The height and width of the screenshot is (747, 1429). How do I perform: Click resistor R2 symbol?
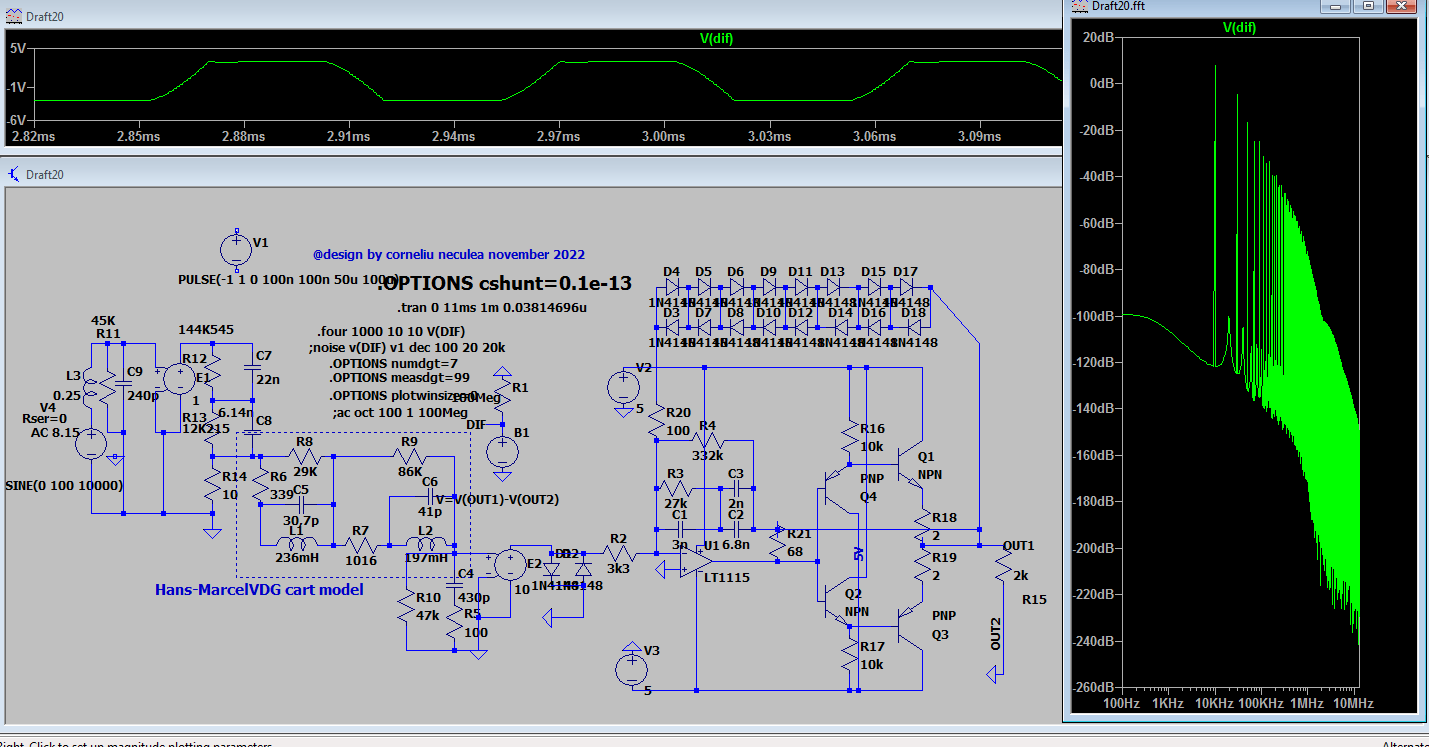click(x=618, y=552)
